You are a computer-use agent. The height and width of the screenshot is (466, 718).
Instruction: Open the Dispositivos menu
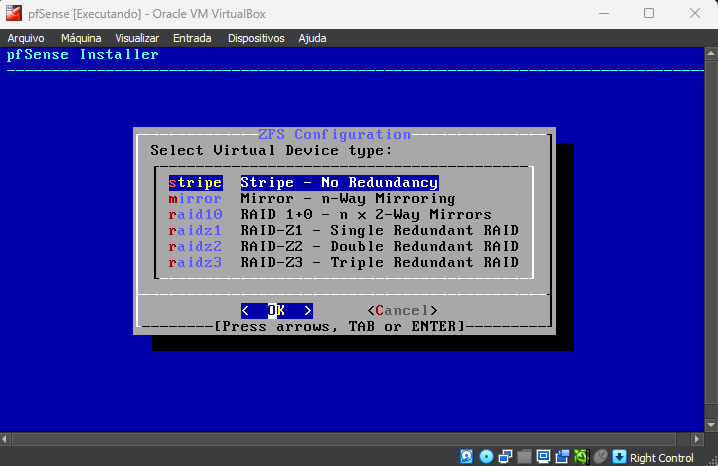tap(256, 38)
